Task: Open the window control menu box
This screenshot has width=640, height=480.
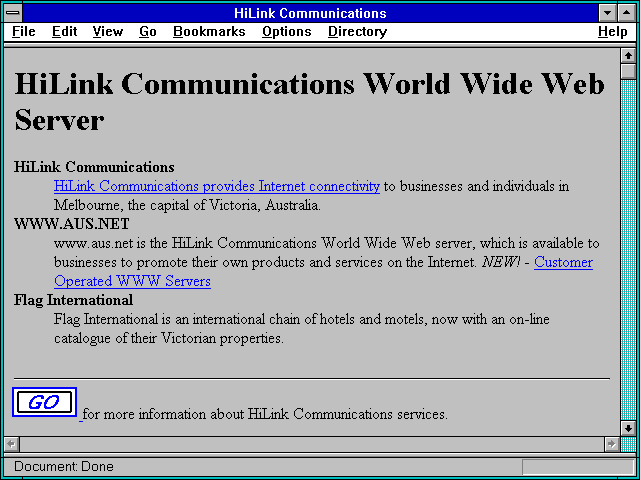Action: click(13, 13)
